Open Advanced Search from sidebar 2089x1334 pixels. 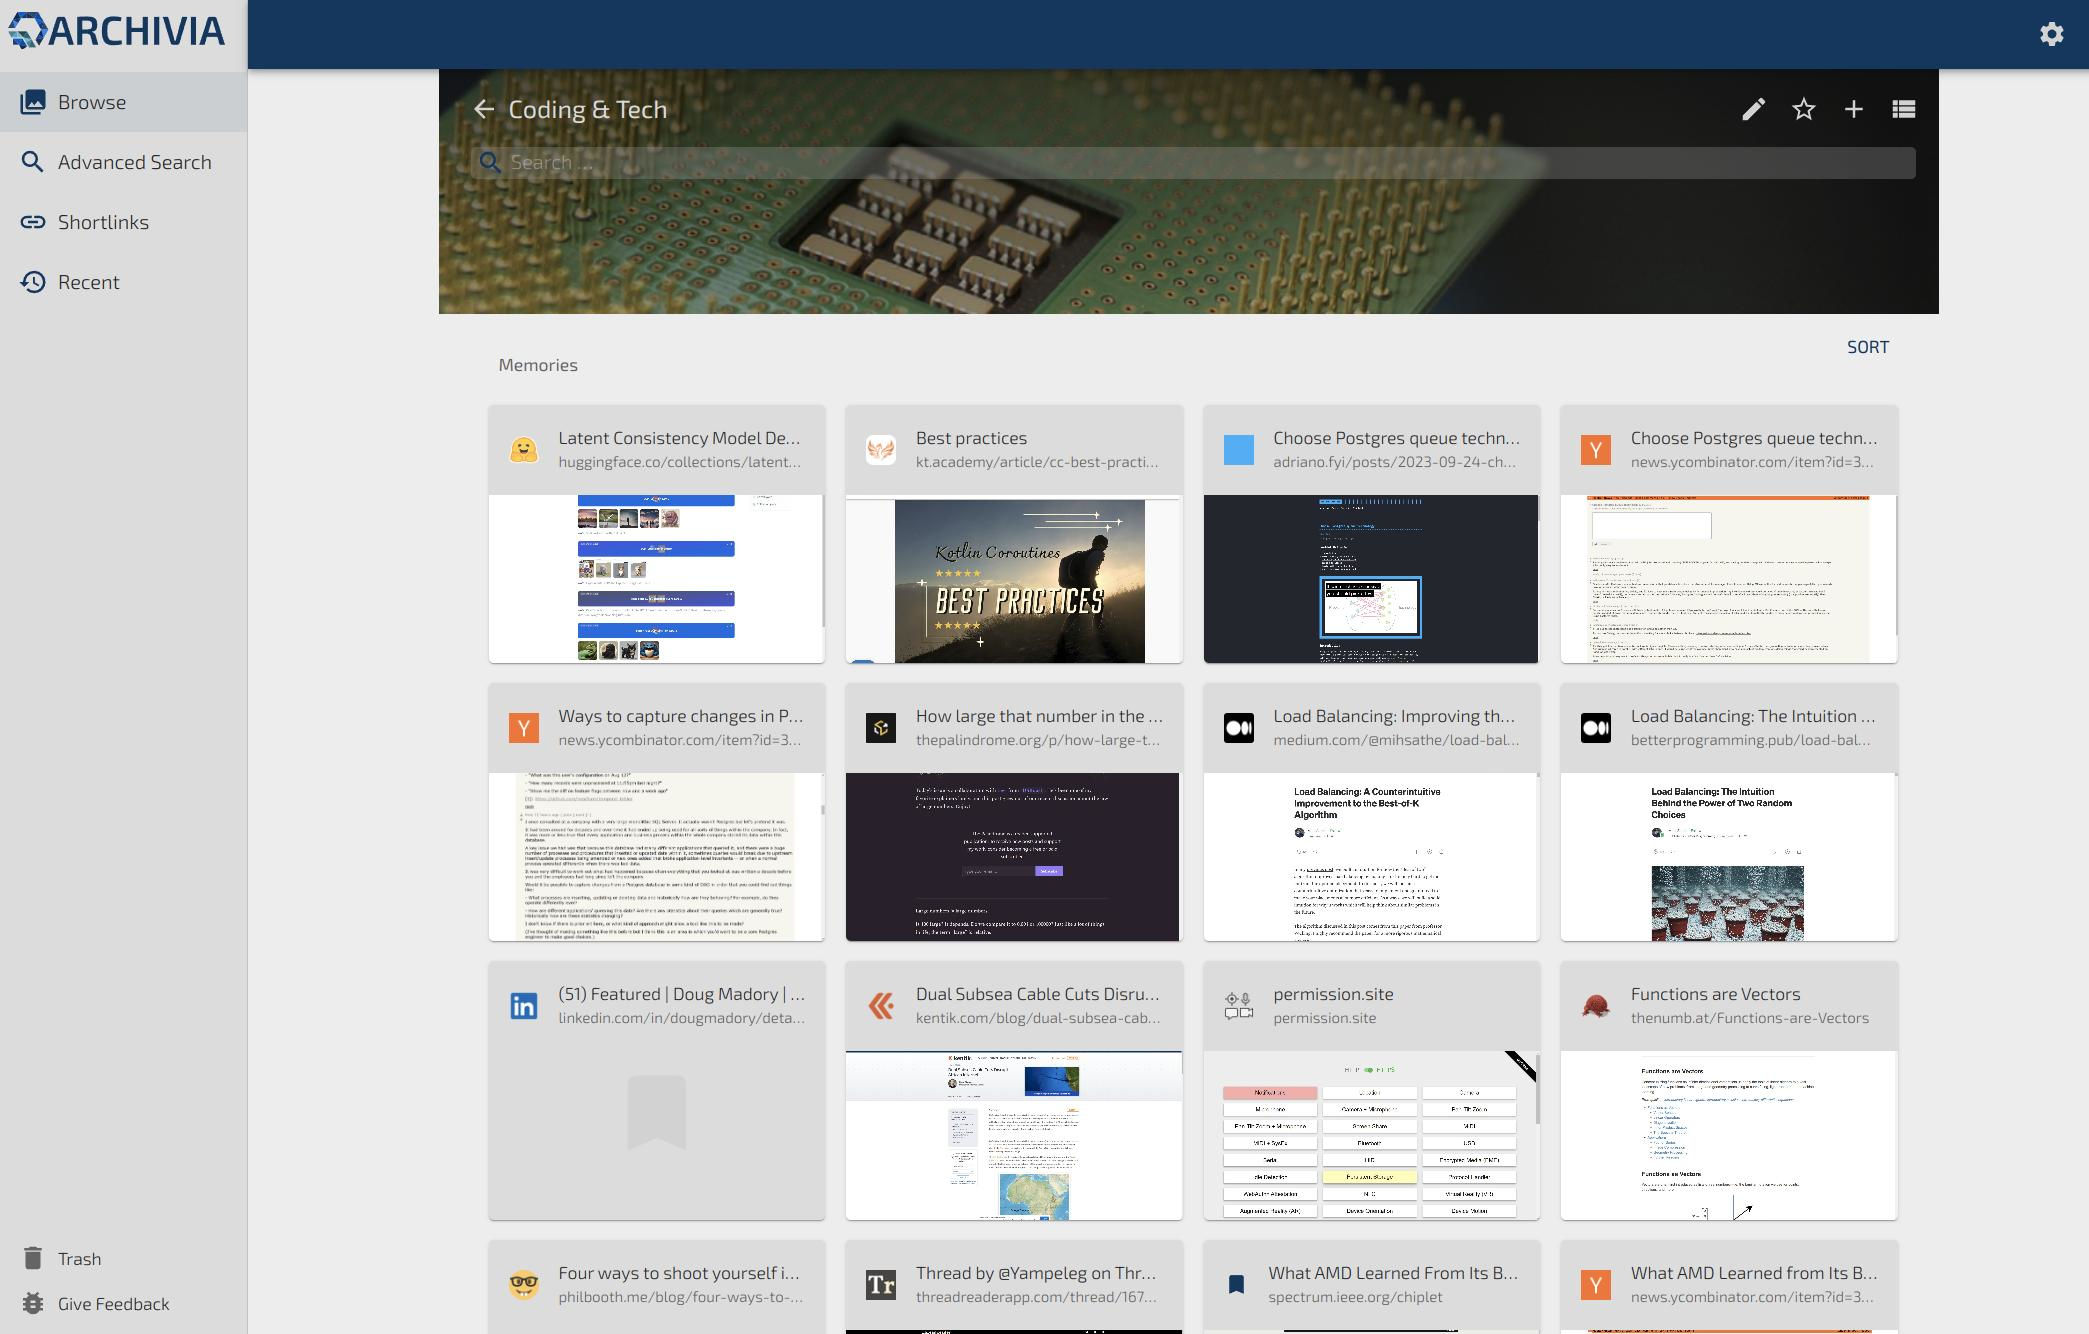point(134,162)
